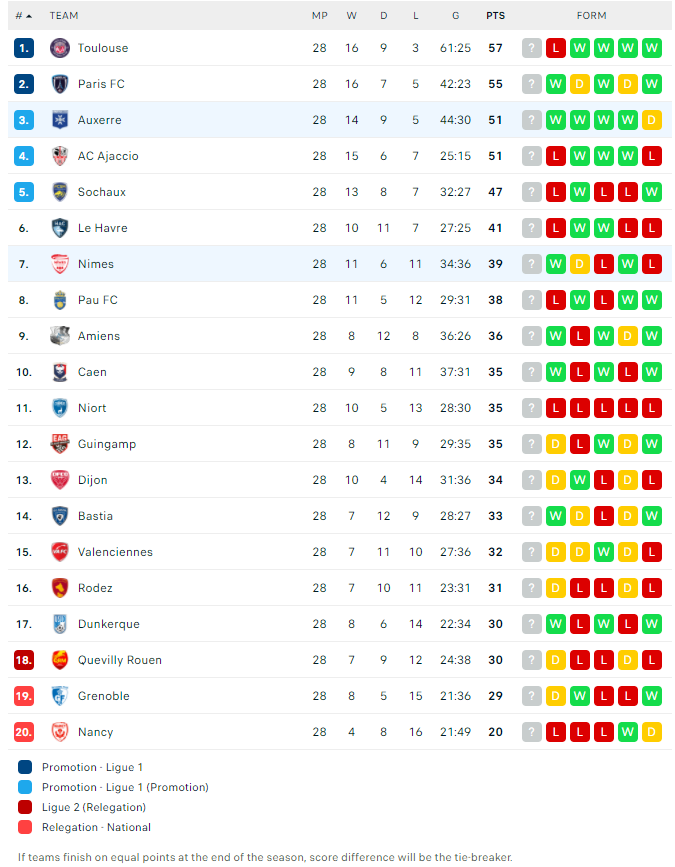Click Auxerre's yellow D form badge
The image size is (675, 867).
[652, 120]
